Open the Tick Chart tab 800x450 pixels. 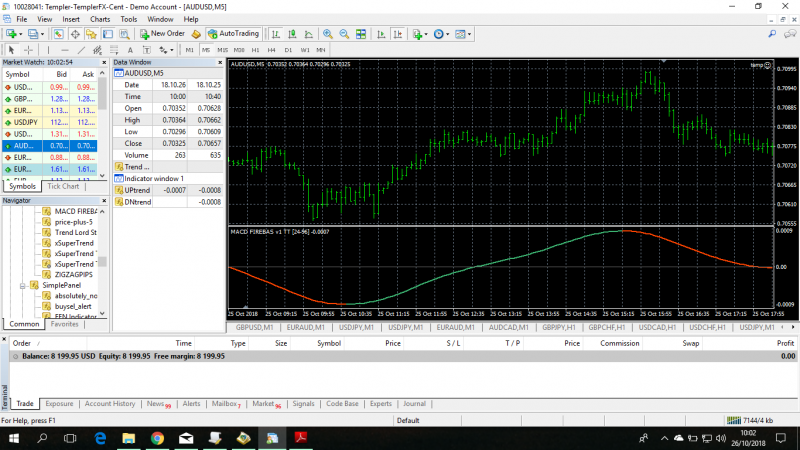(x=64, y=186)
